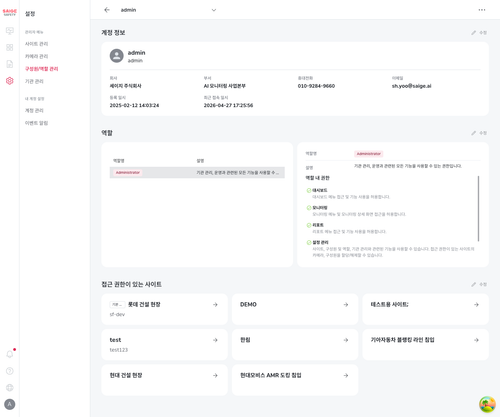Image resolution: width=500 pixels, height=417 pixels.
Task: Go back using the left arrow
Action: click(x=107, y=10)
